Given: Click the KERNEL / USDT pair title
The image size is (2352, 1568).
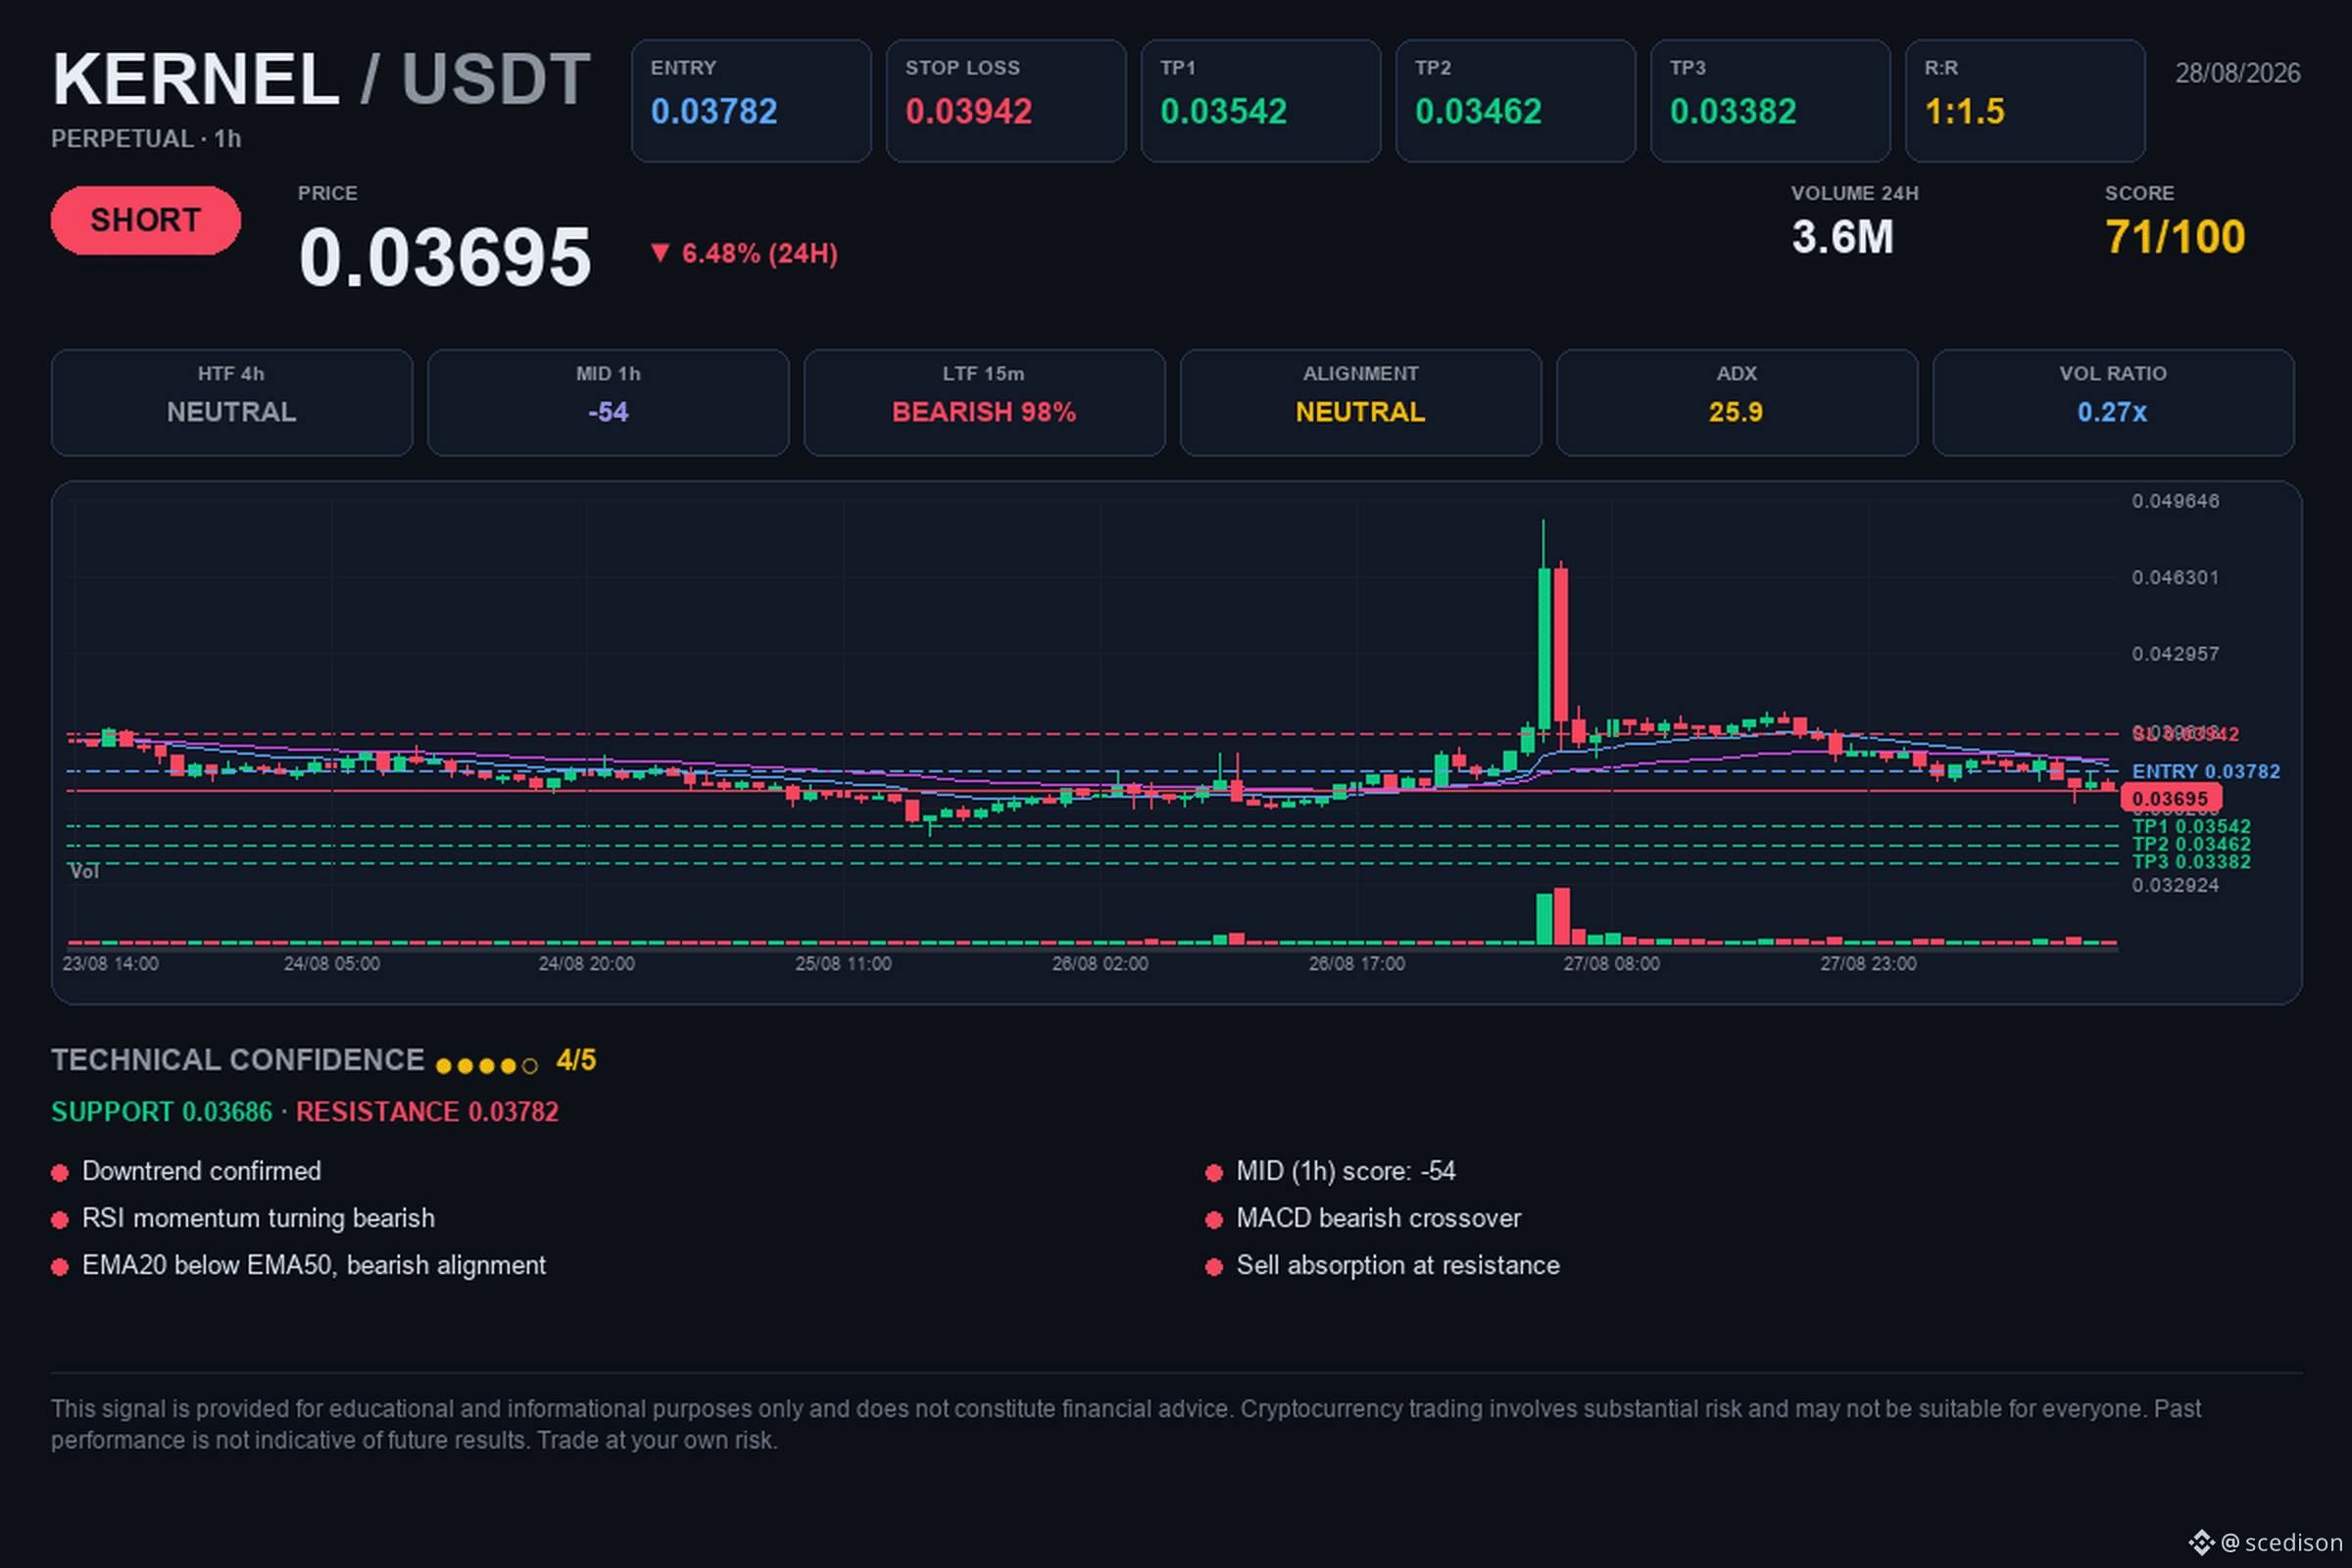Looking at the screenshot, I should point(321,79).
